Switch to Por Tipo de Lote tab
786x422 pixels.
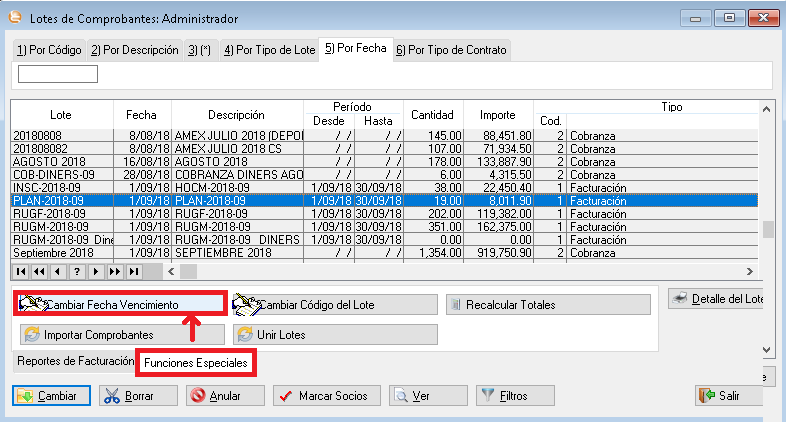pos(268,50)
